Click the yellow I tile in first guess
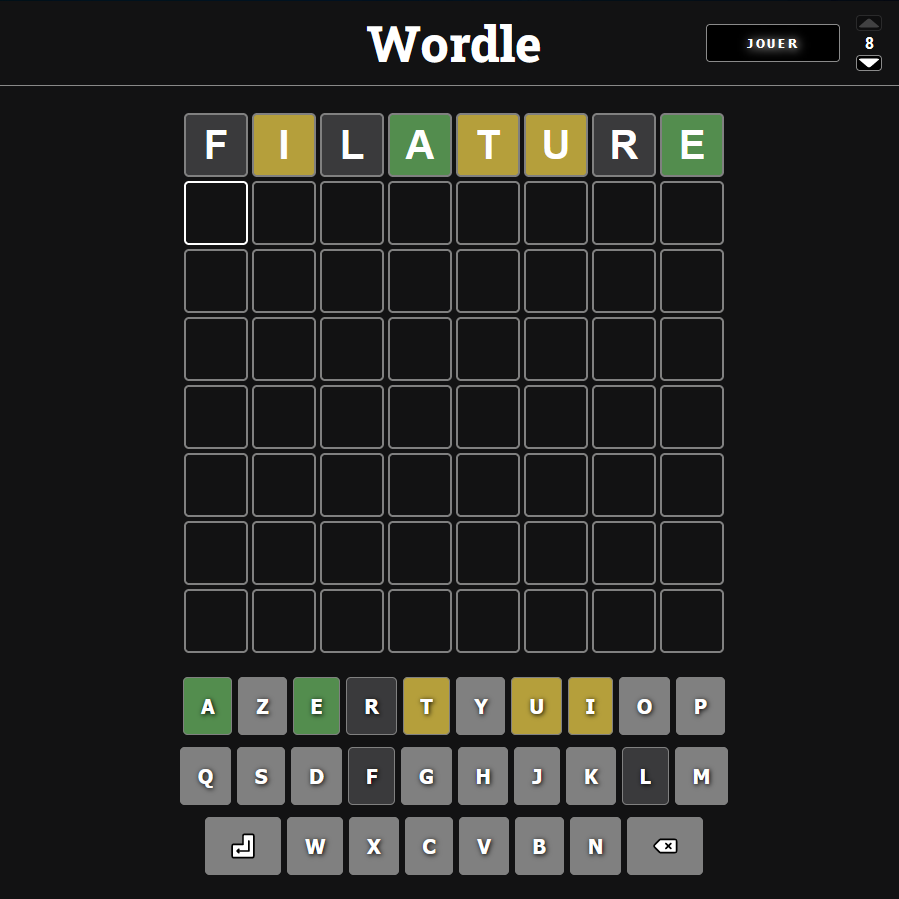Image resolution: width=899 pixels, height=899 pixels. click(x=284, y=145)
